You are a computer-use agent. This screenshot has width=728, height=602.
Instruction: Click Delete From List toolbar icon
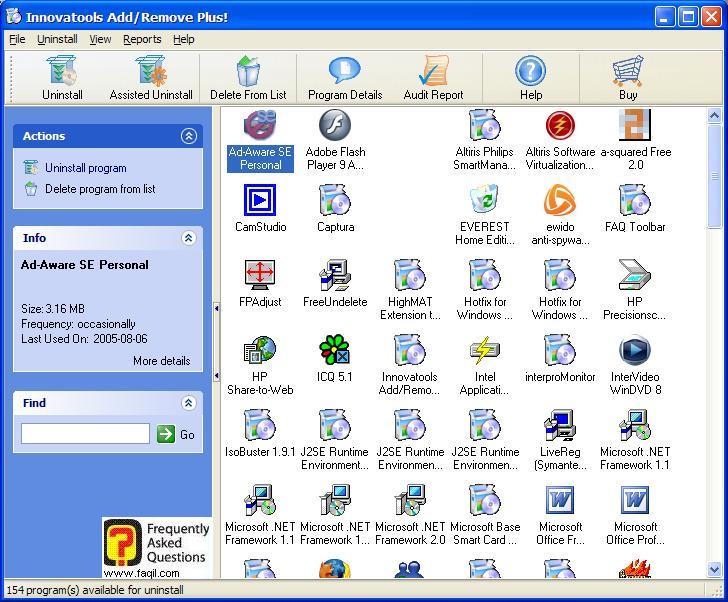248,71
